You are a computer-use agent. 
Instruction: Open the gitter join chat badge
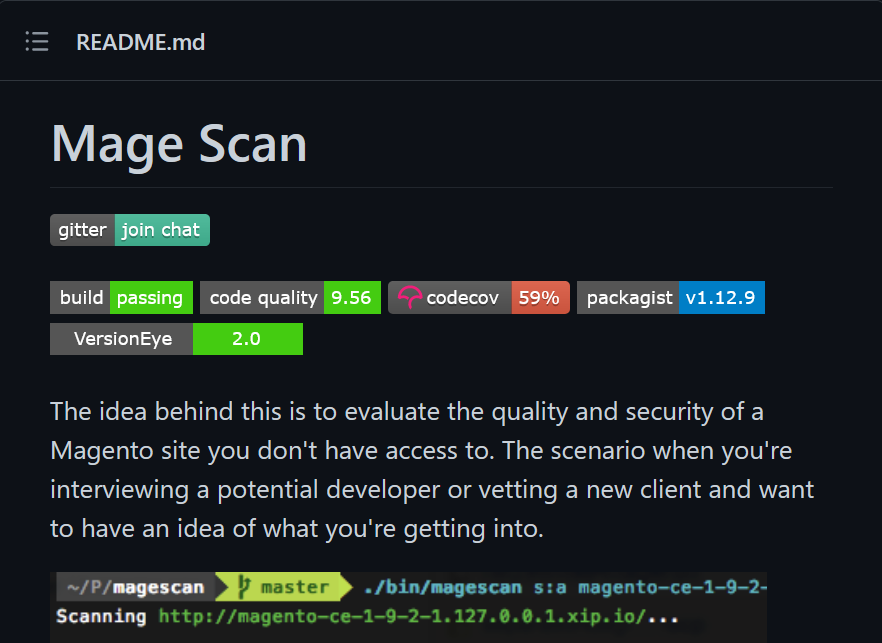point(130,230)
